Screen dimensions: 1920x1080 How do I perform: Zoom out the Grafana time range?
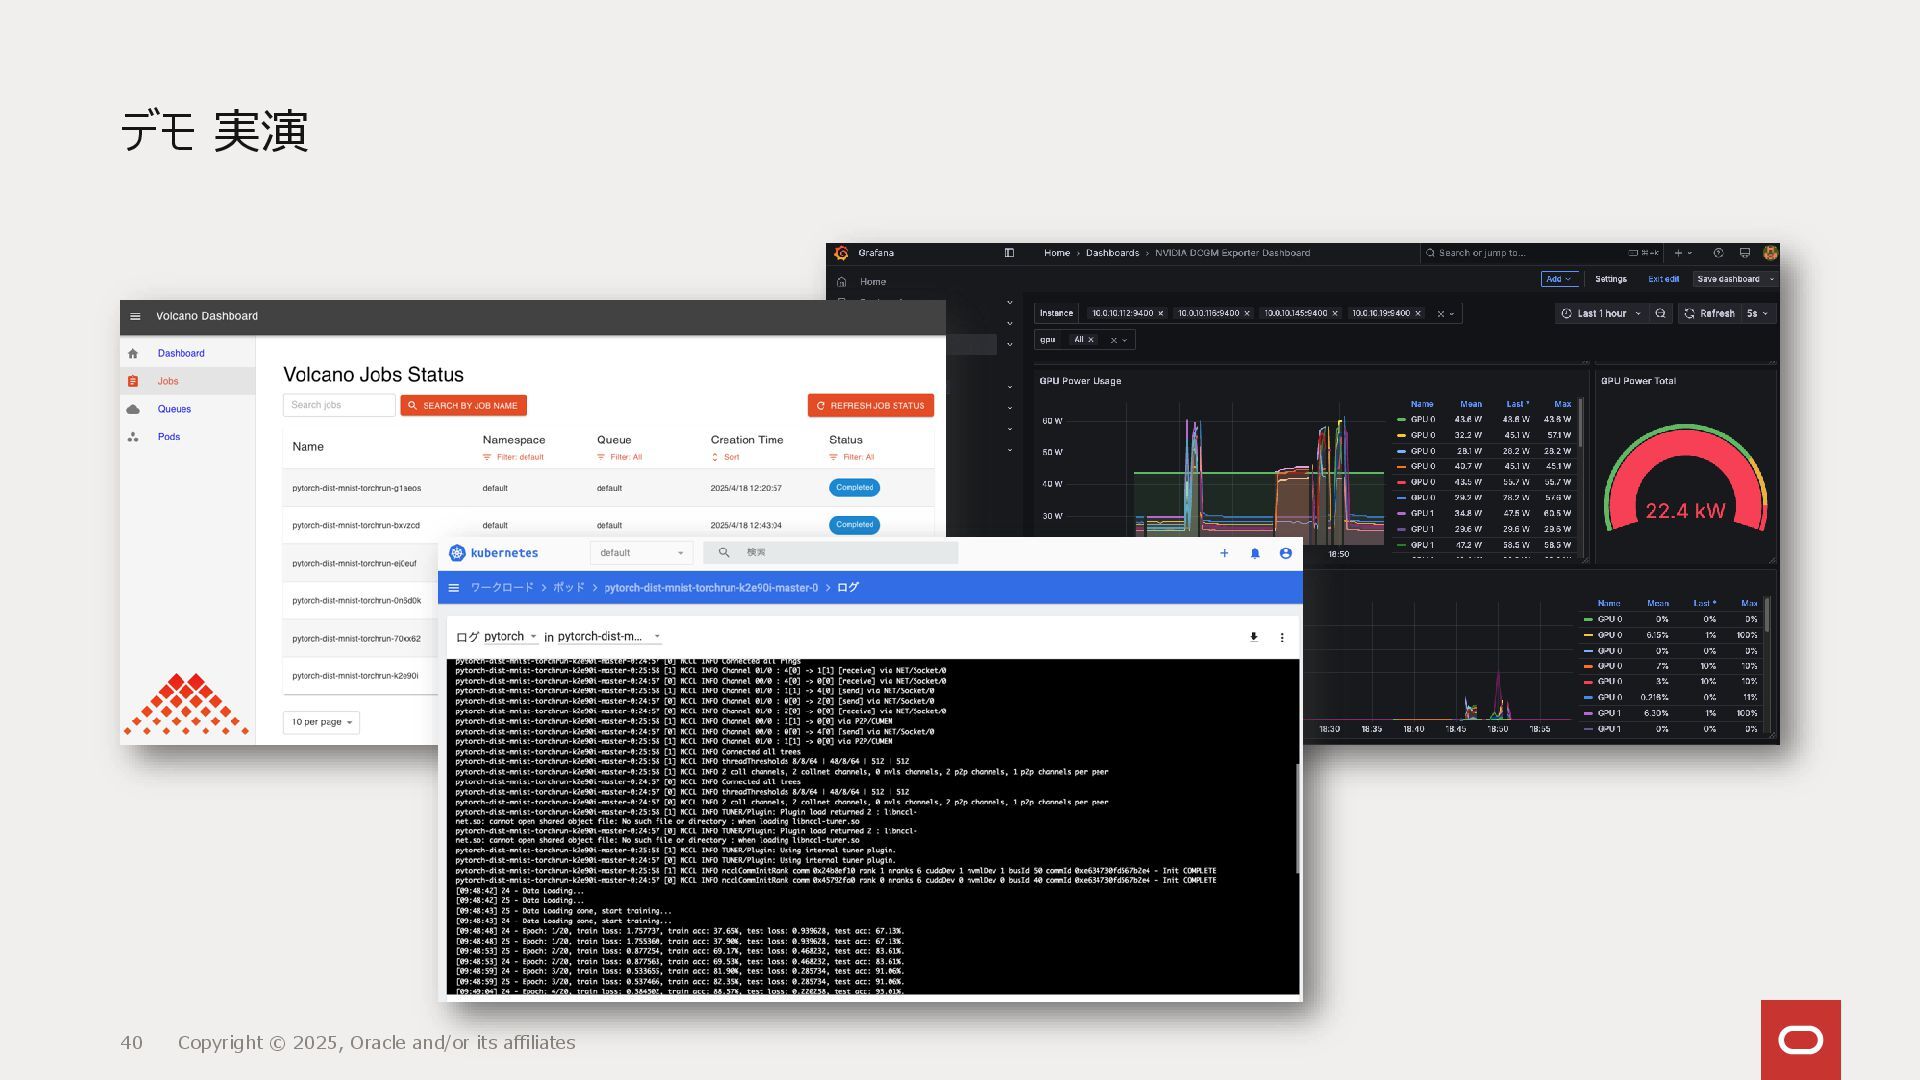click(1660, 313)
